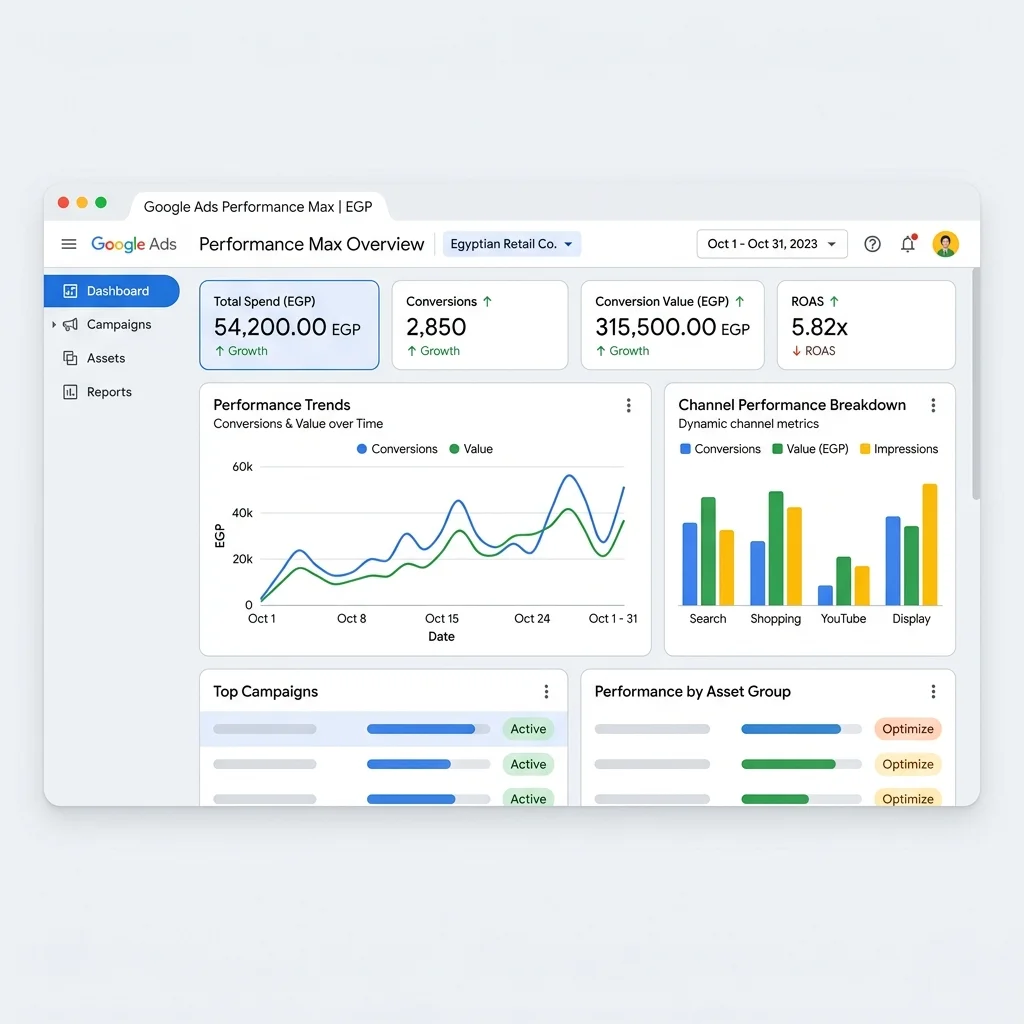The image size is (1024, 1024).
Task: Open Top Campaigns three-dot menu
Action: [x=546, y=692]
